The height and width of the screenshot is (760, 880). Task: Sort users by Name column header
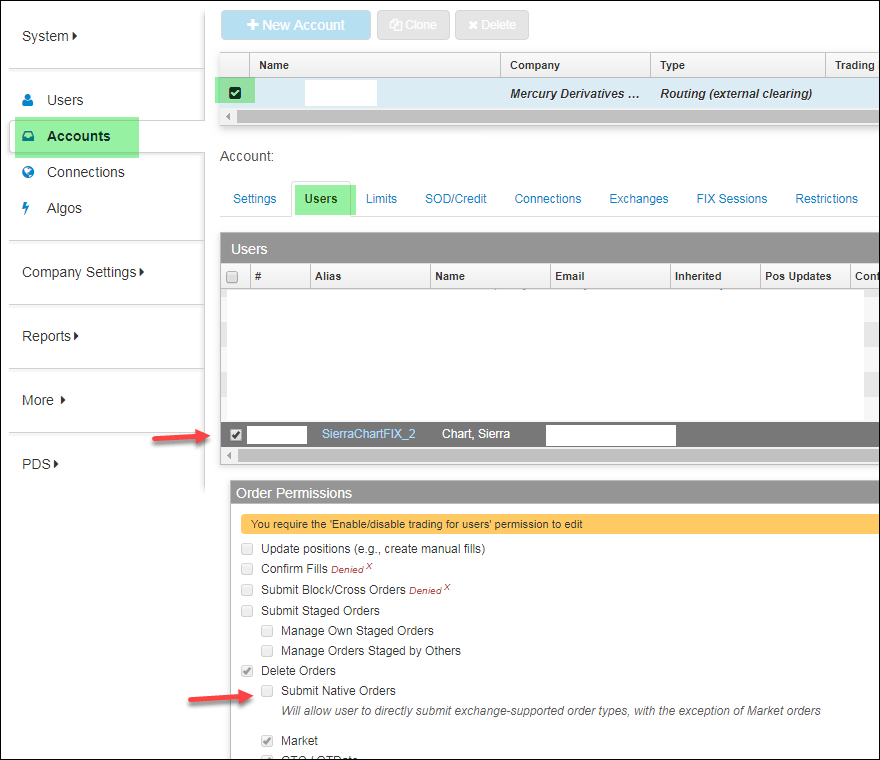coord(490,276)
